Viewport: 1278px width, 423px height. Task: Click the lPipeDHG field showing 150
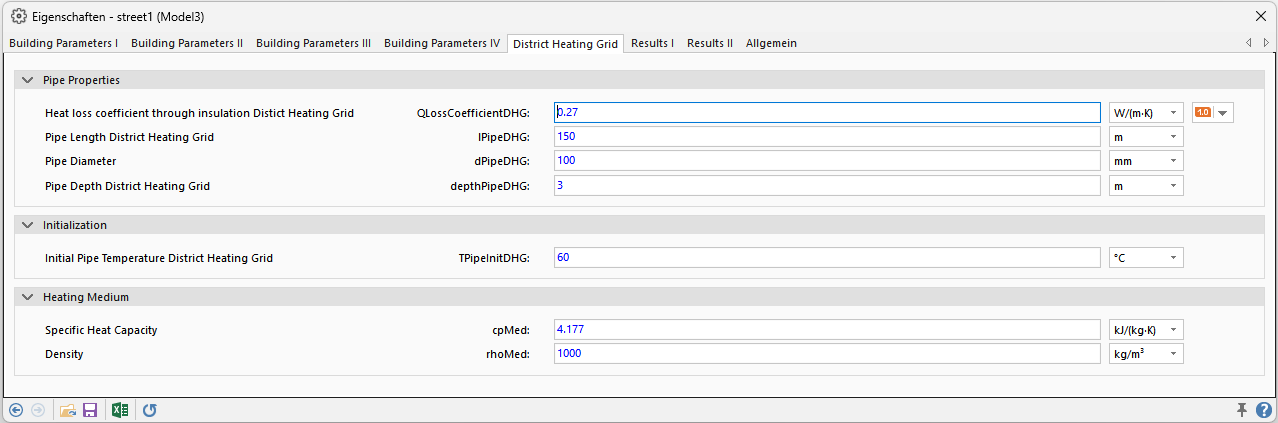coord(827,136)
